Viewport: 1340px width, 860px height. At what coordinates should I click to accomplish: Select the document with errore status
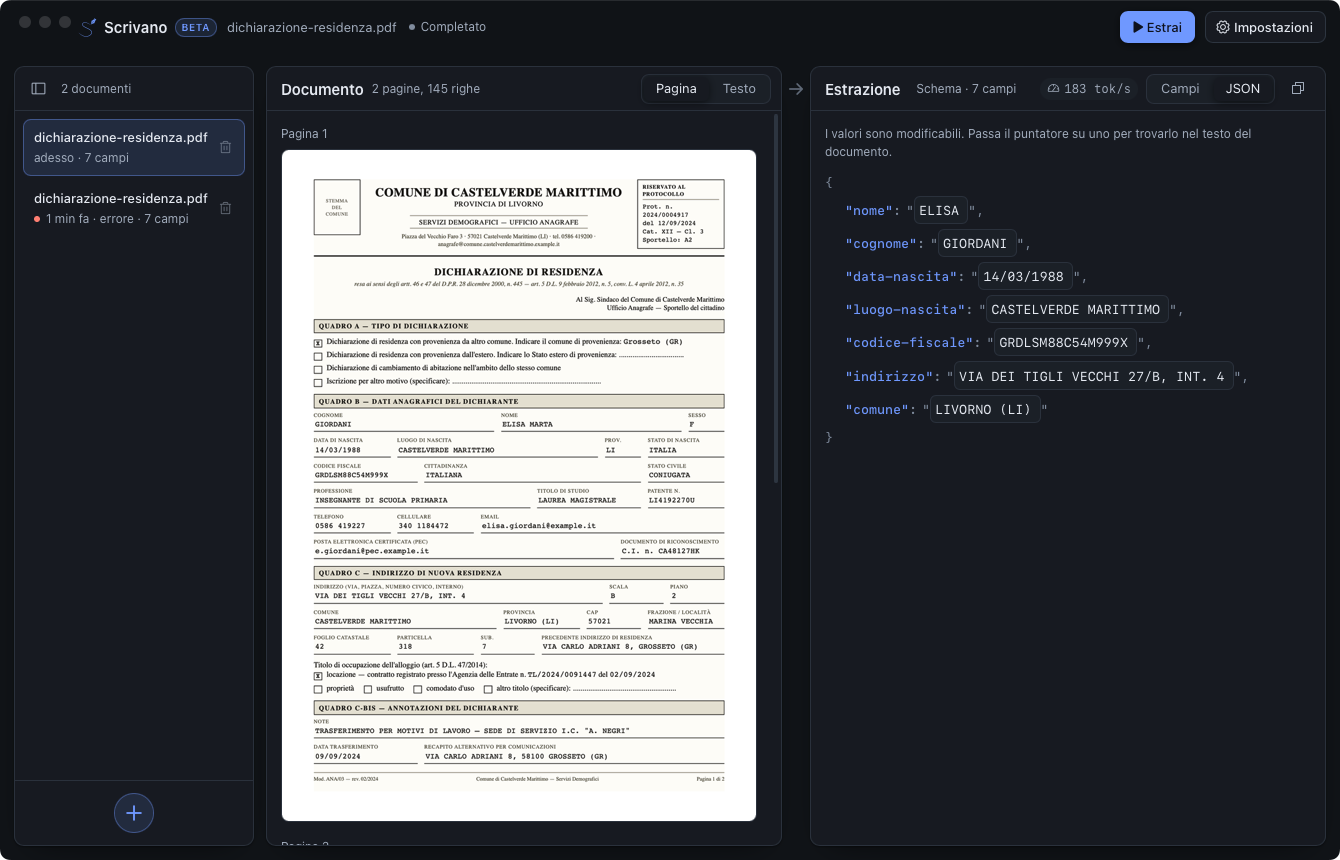pos(134,208)
